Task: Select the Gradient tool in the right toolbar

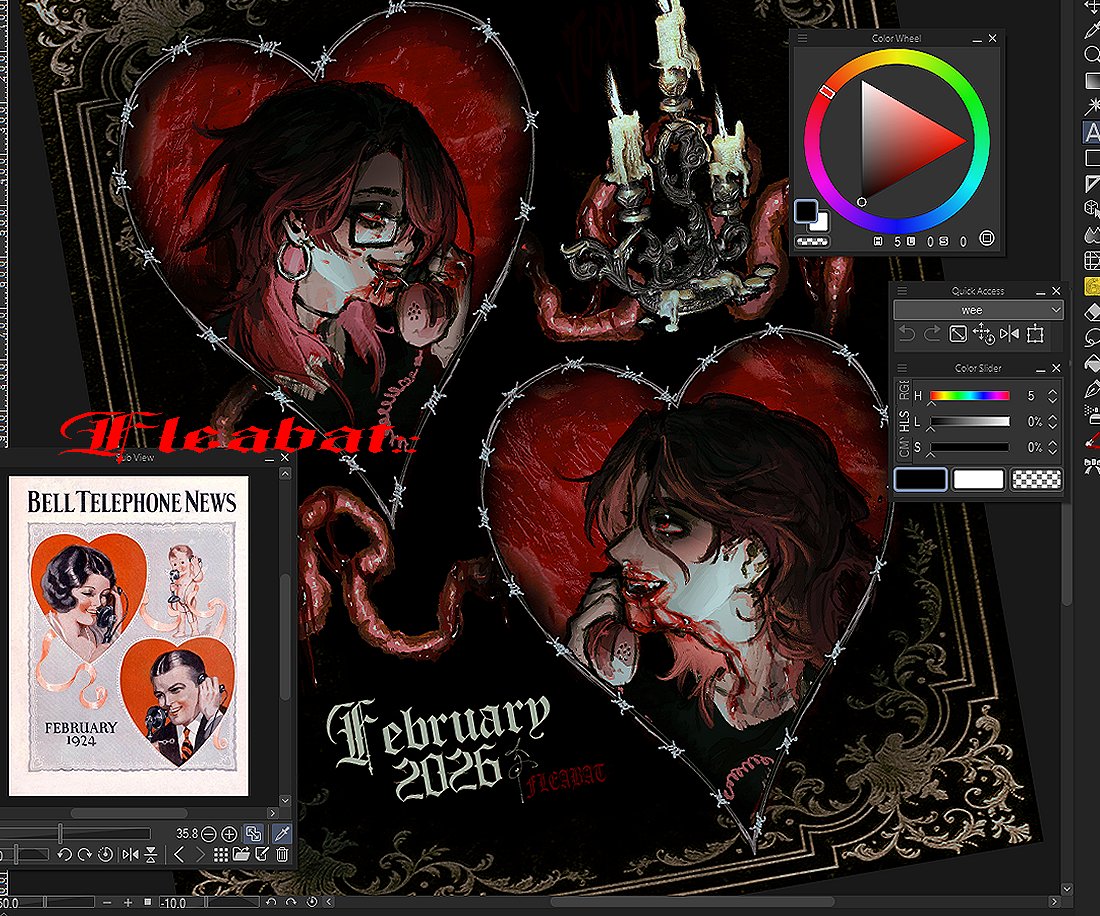Action: point(1092,81)
